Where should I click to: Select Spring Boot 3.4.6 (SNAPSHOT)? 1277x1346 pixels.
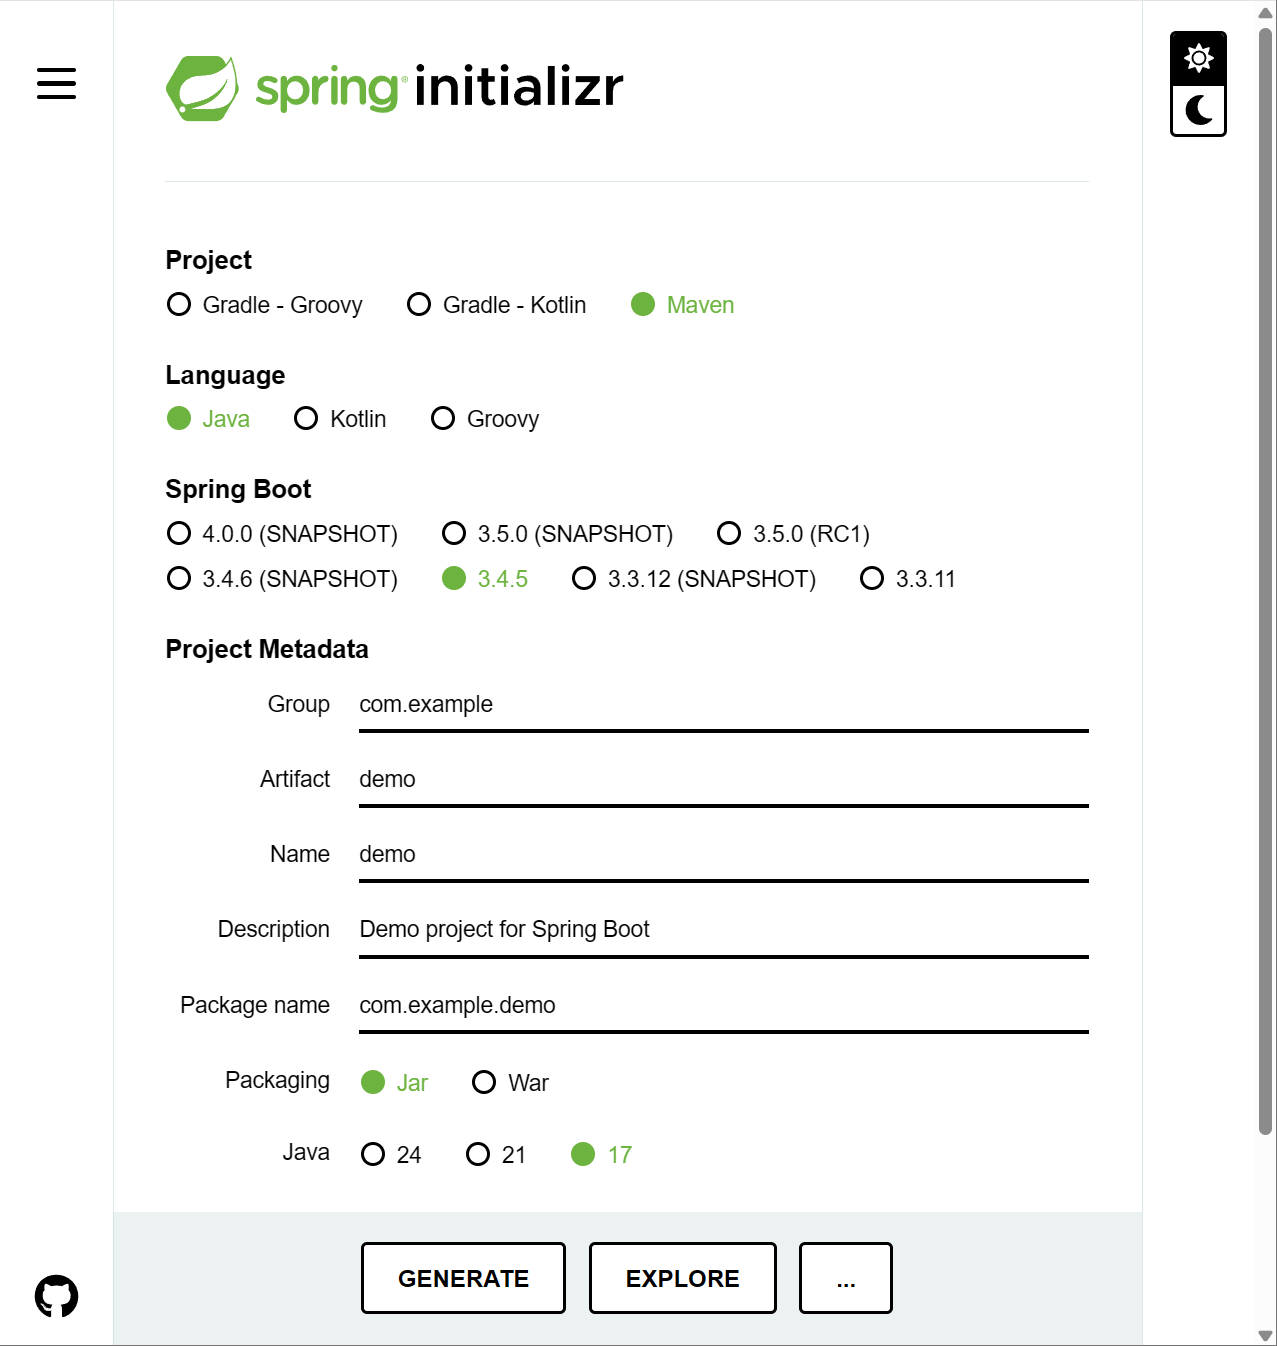(x=282, y=579)
